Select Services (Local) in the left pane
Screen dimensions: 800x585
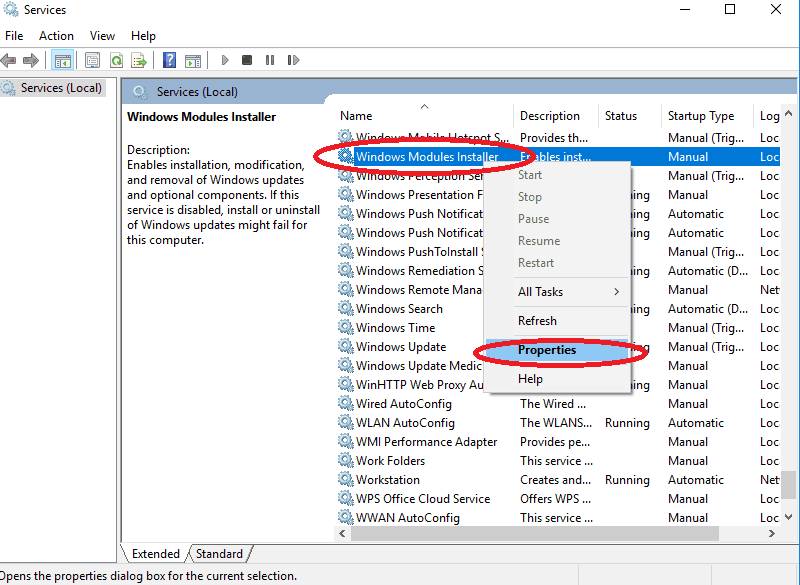[x=60, y=87]
